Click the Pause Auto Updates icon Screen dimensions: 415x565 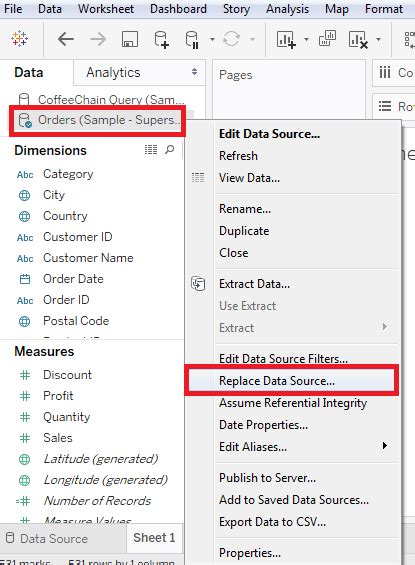[x=192, y=39]
